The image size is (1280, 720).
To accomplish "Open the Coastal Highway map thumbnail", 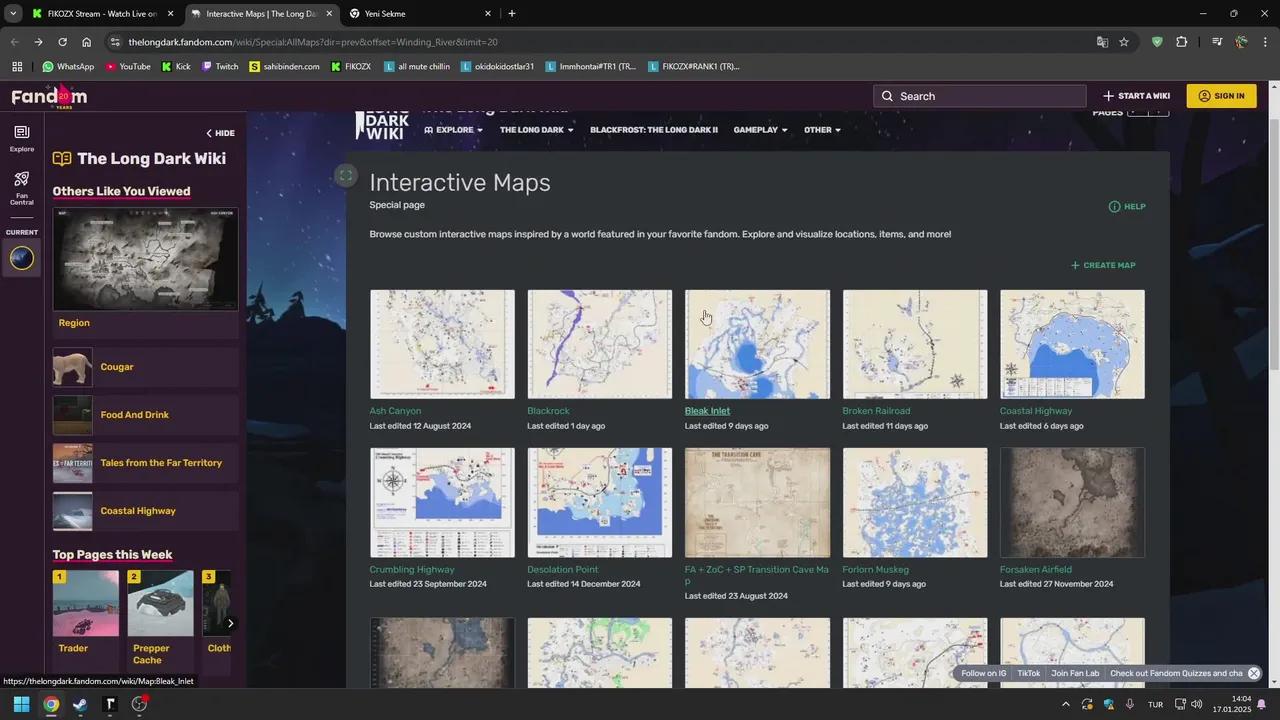I will pyautogui.click(x=1072, y=344).
